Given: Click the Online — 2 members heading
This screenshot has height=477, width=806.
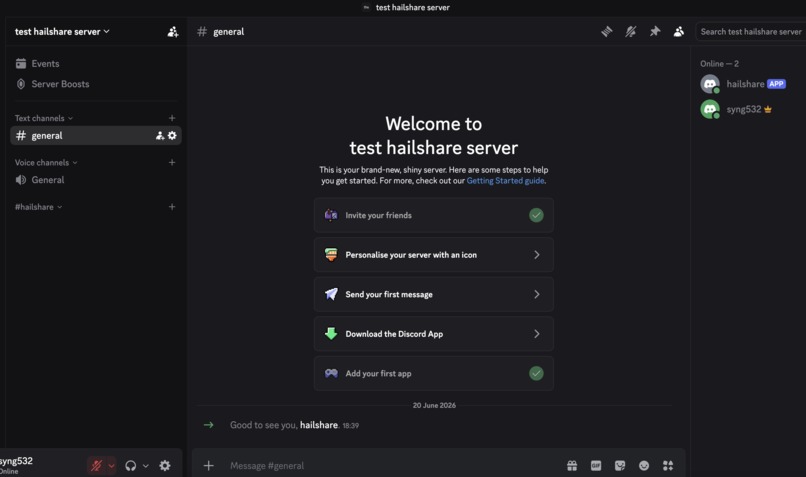Looking at the screenshot, I should pos(719,64).
